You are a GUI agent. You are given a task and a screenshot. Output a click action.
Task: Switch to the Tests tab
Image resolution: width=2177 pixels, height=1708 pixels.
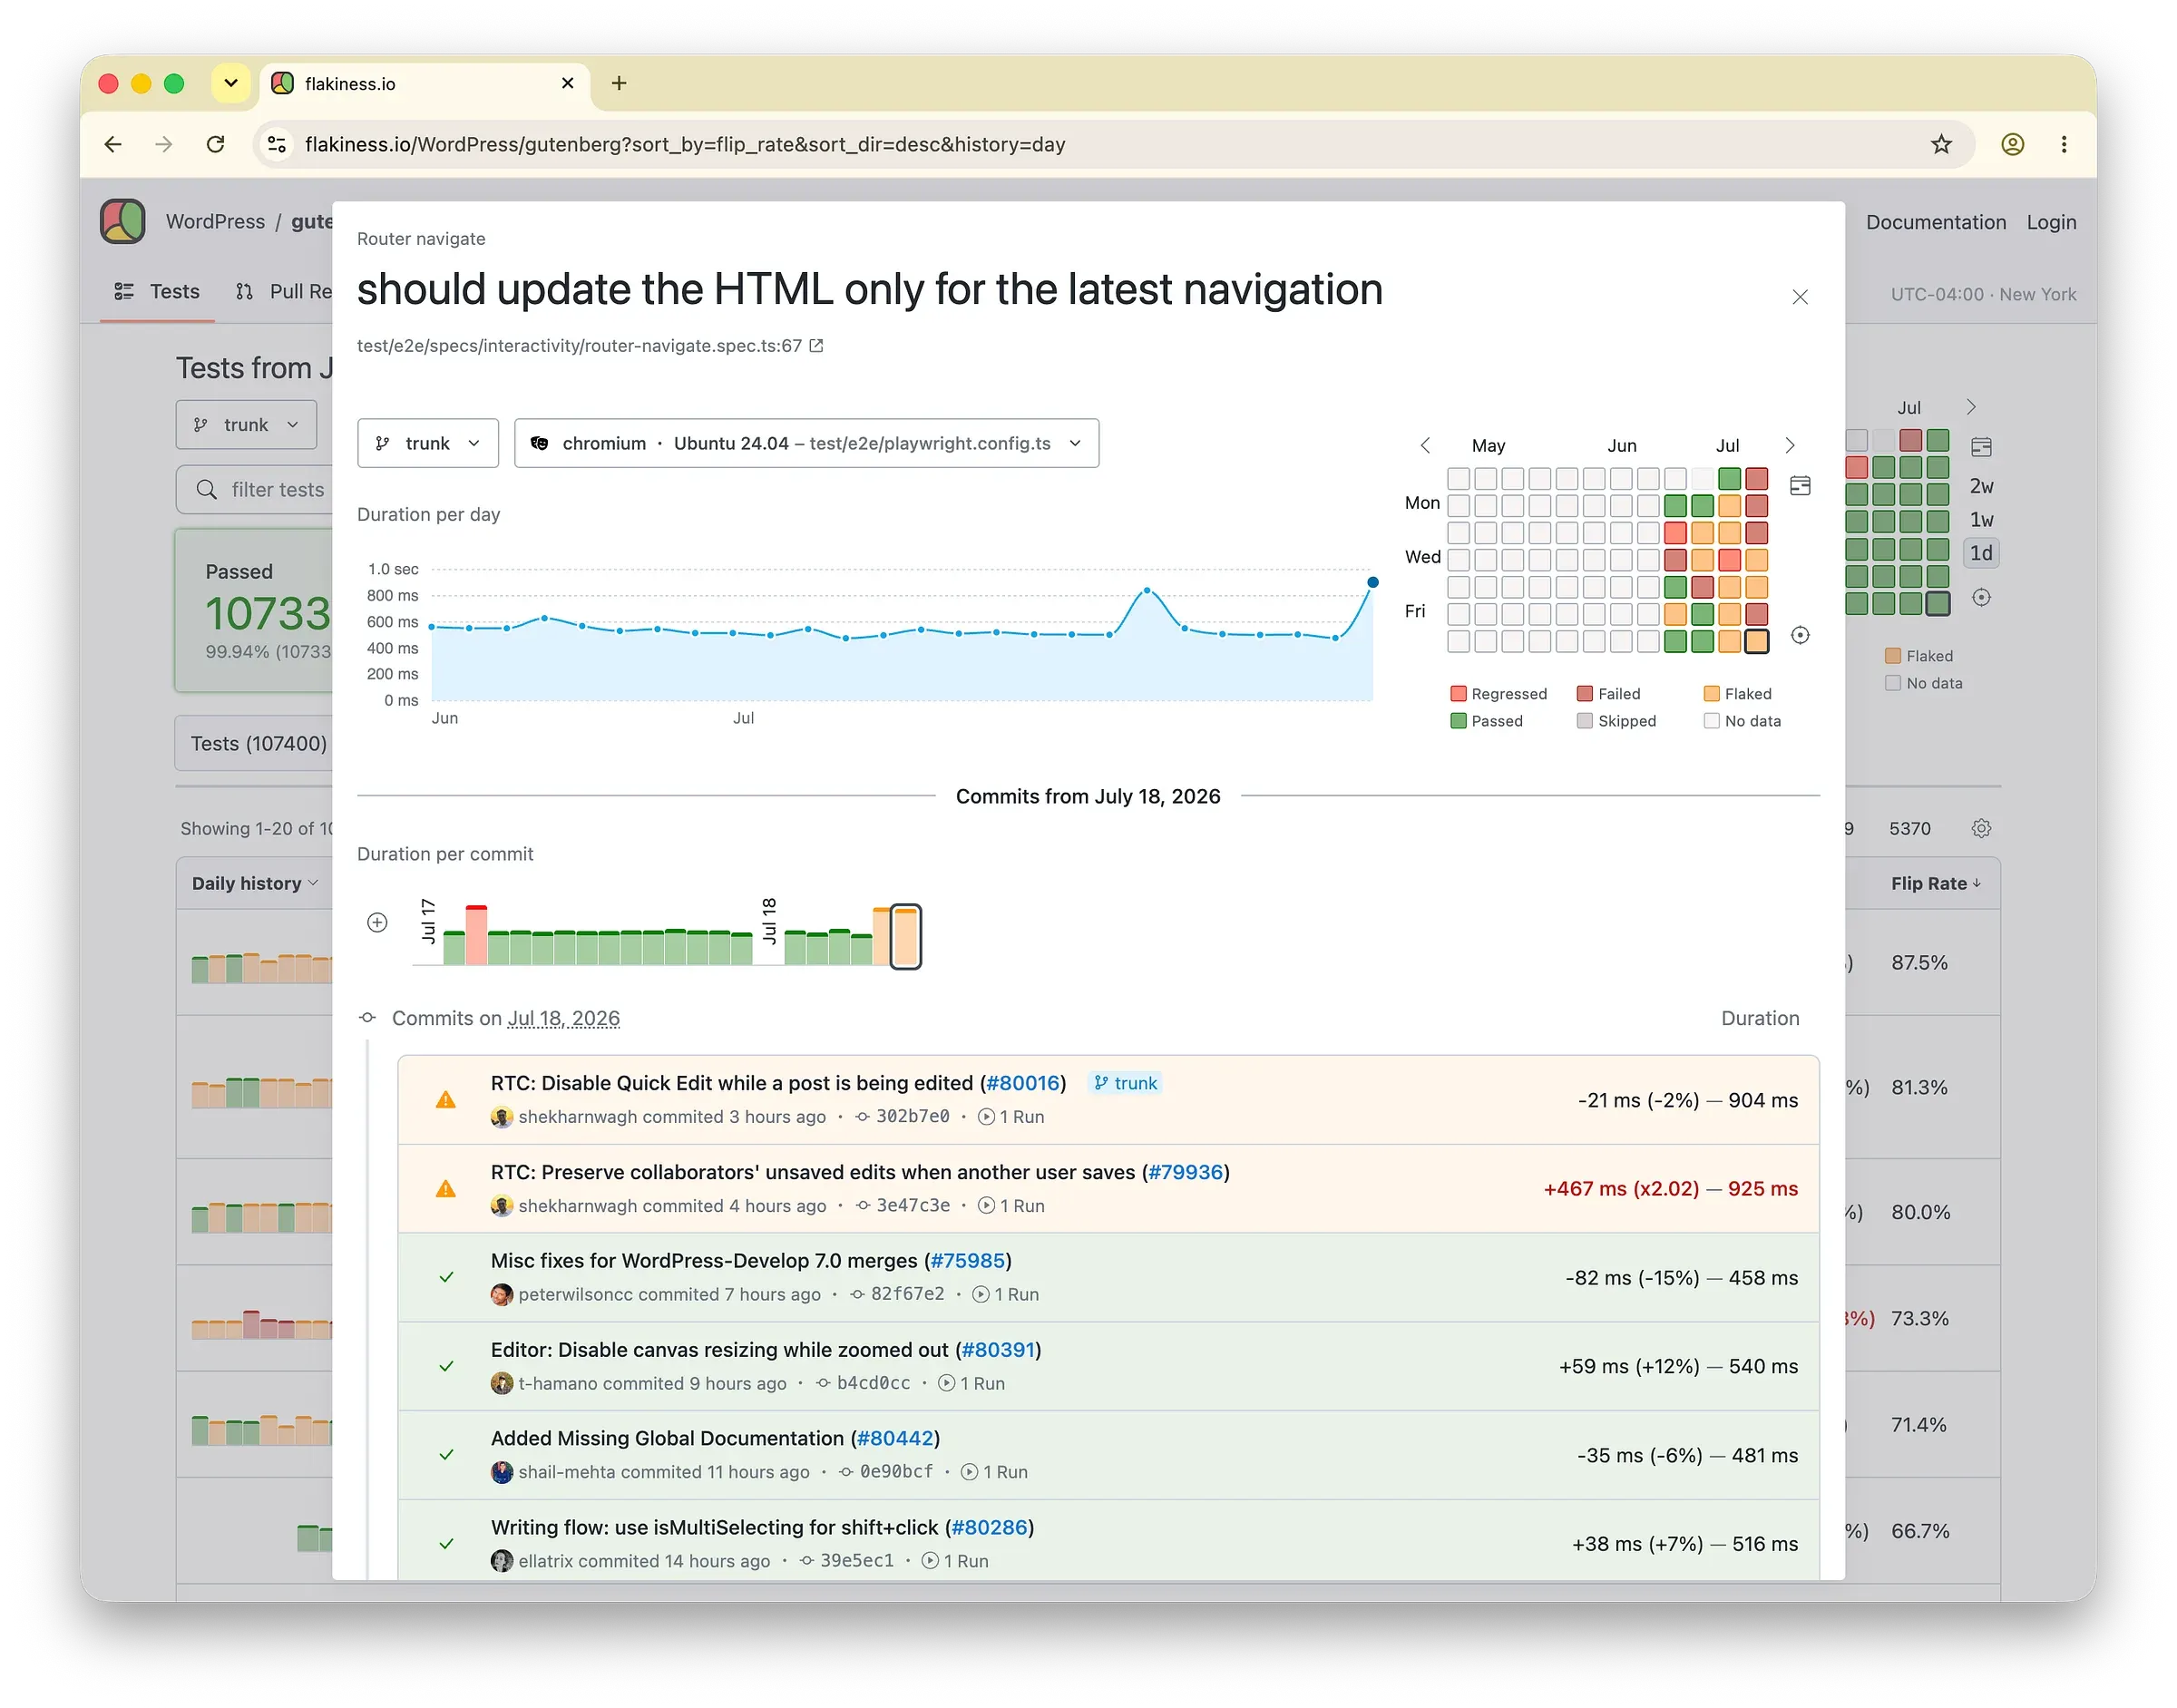coord(157,291)
